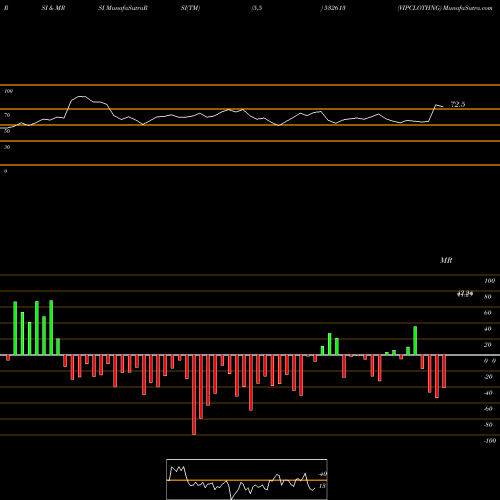This screenshot has height=500, width=500.
Task: Click the tallest green bar on the right side
Action: point(415,341)
